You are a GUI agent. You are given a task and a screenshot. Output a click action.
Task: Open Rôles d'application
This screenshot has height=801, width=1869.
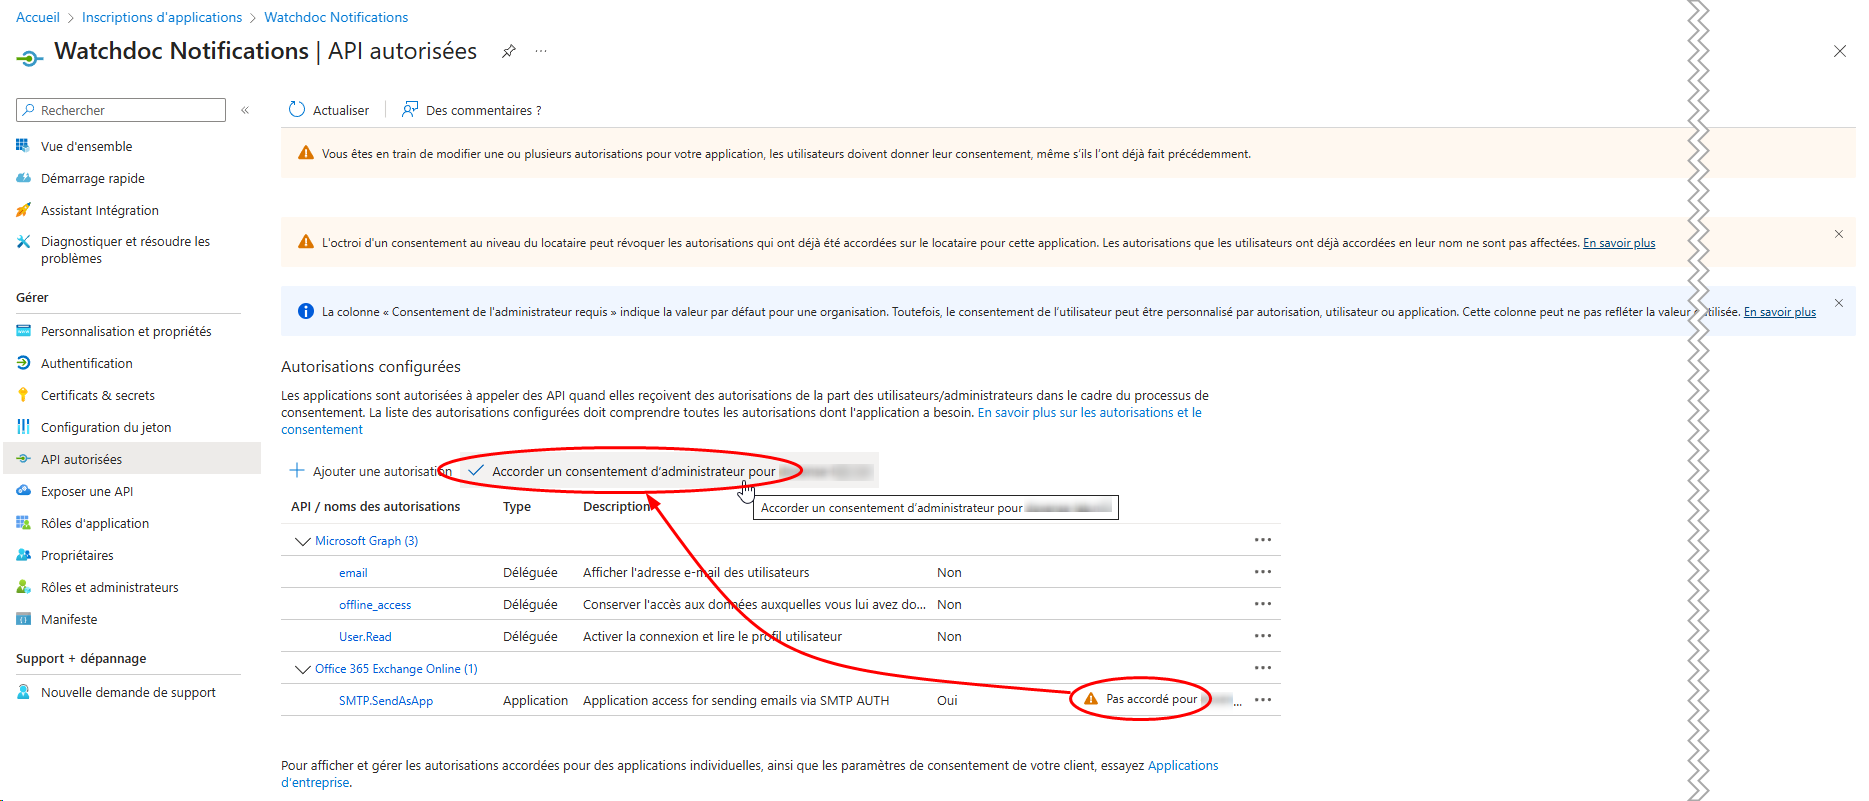point(94,523)
